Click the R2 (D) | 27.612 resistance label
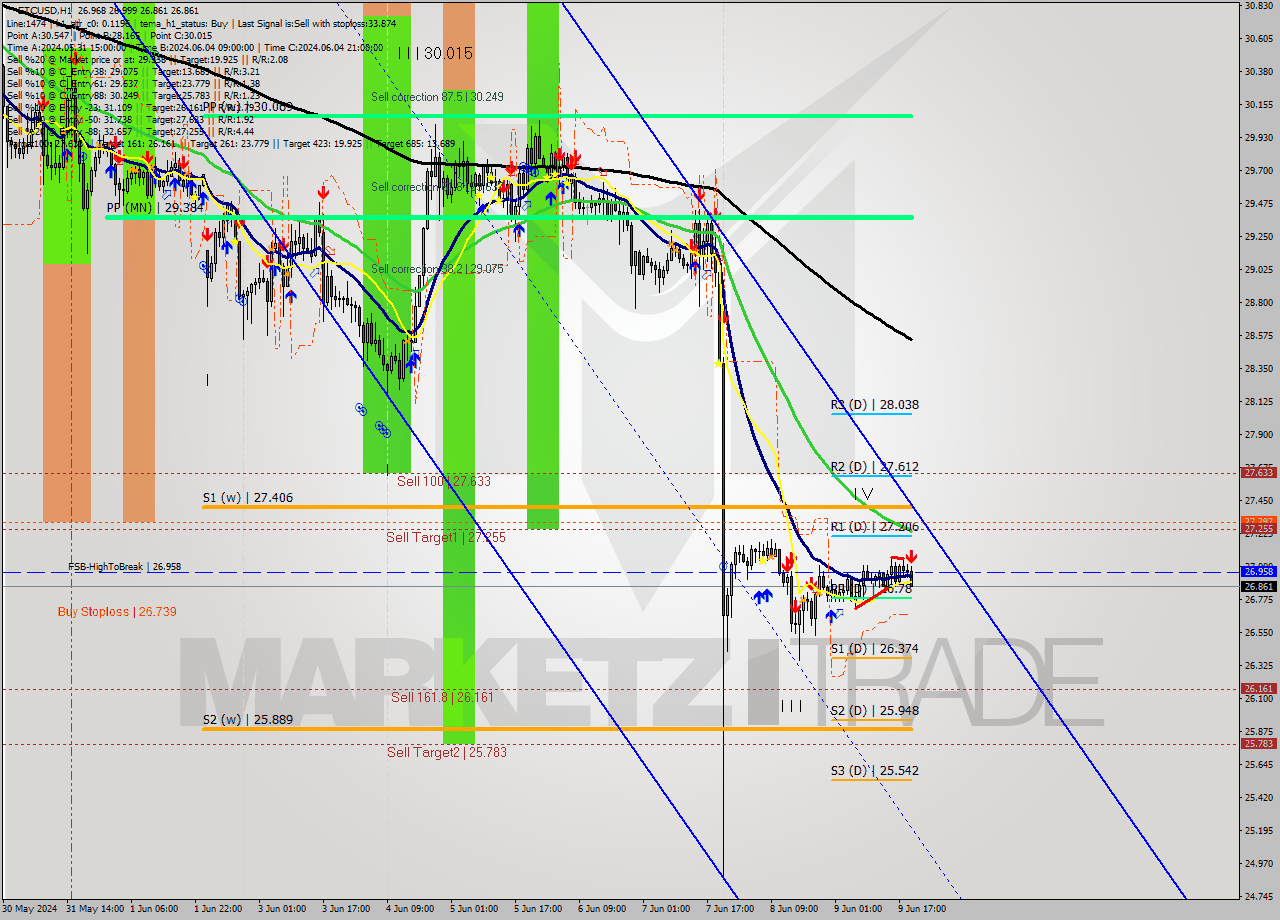The height and width of the screenshot is (920, 1280). 874,467
